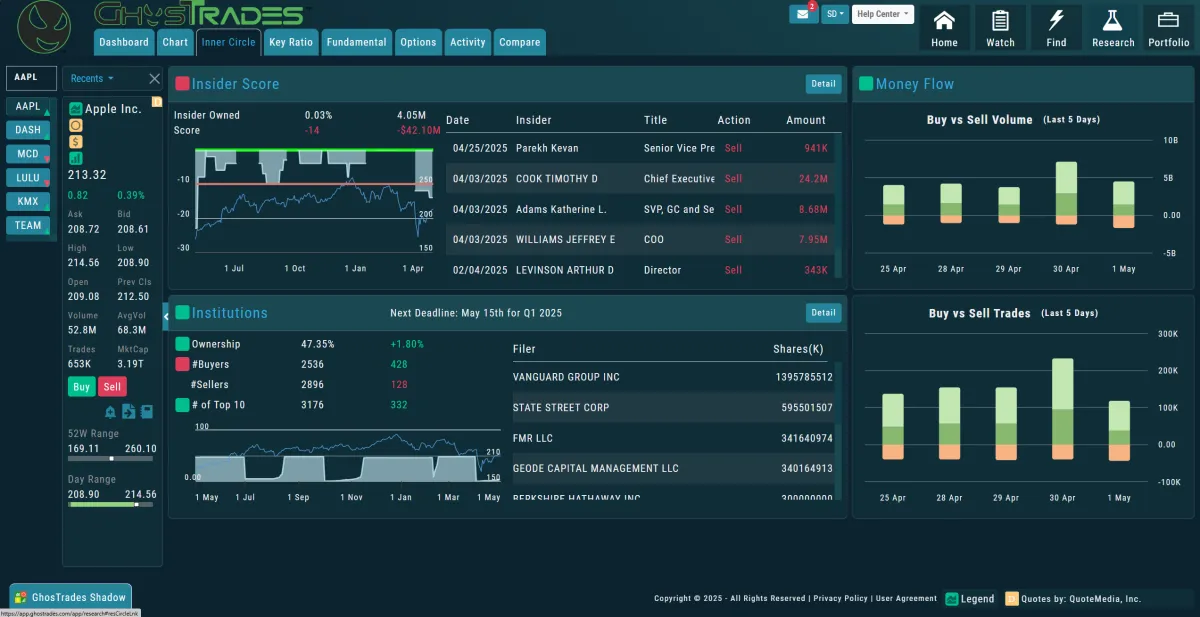
Task: Open Portfolio briefcase icon
Action: [1168, 20]
